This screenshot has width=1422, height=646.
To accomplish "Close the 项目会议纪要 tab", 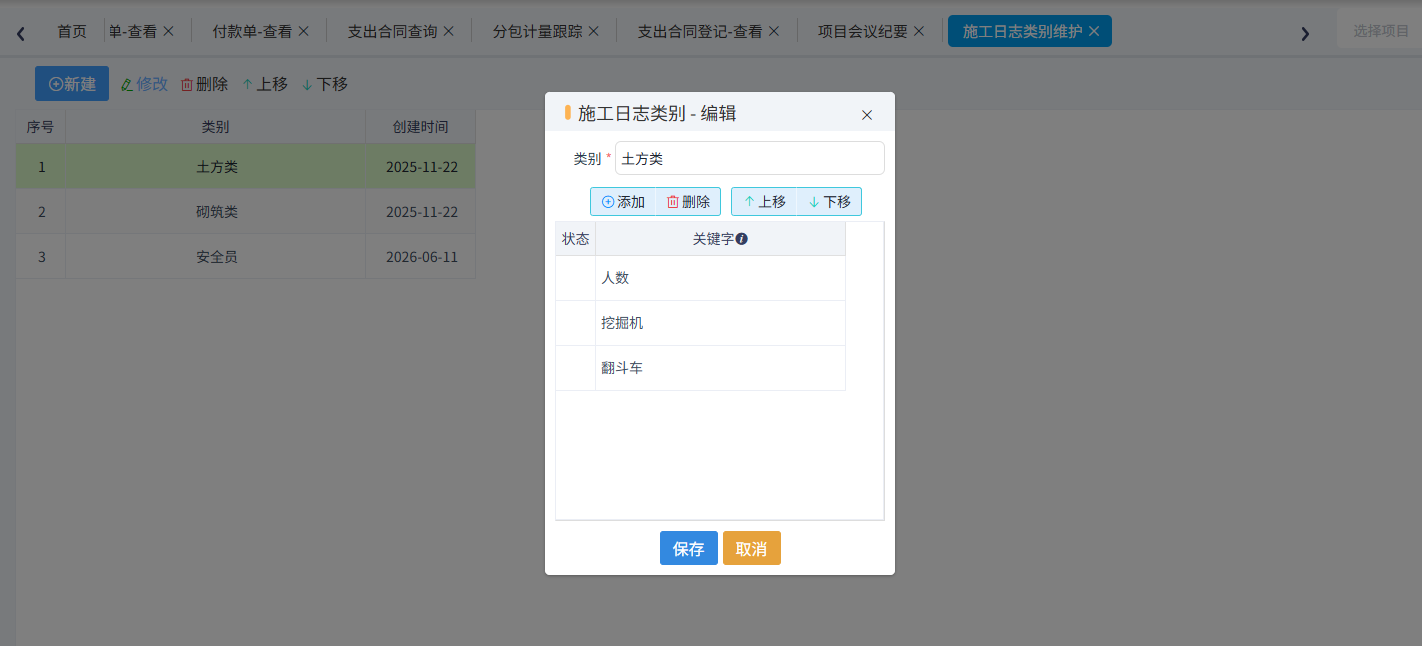I will 919,31.
